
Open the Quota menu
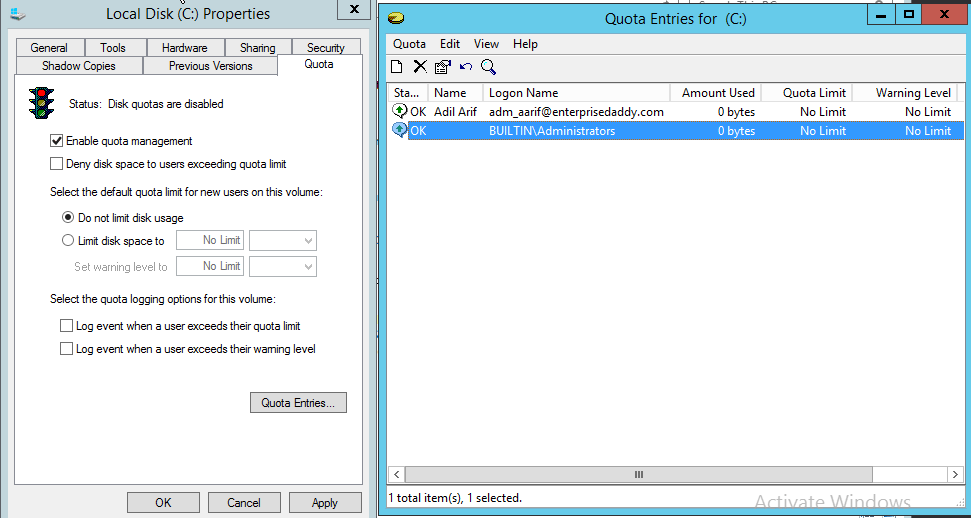pyautogui.click(x=409, y=44)
